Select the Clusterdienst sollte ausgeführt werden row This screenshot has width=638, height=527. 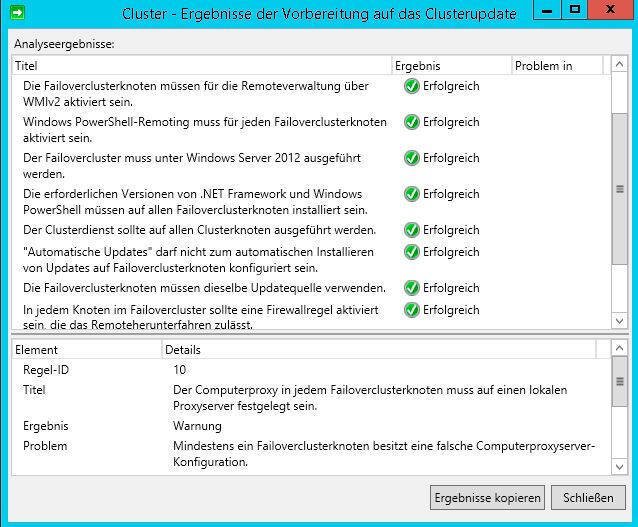(311, 230)
